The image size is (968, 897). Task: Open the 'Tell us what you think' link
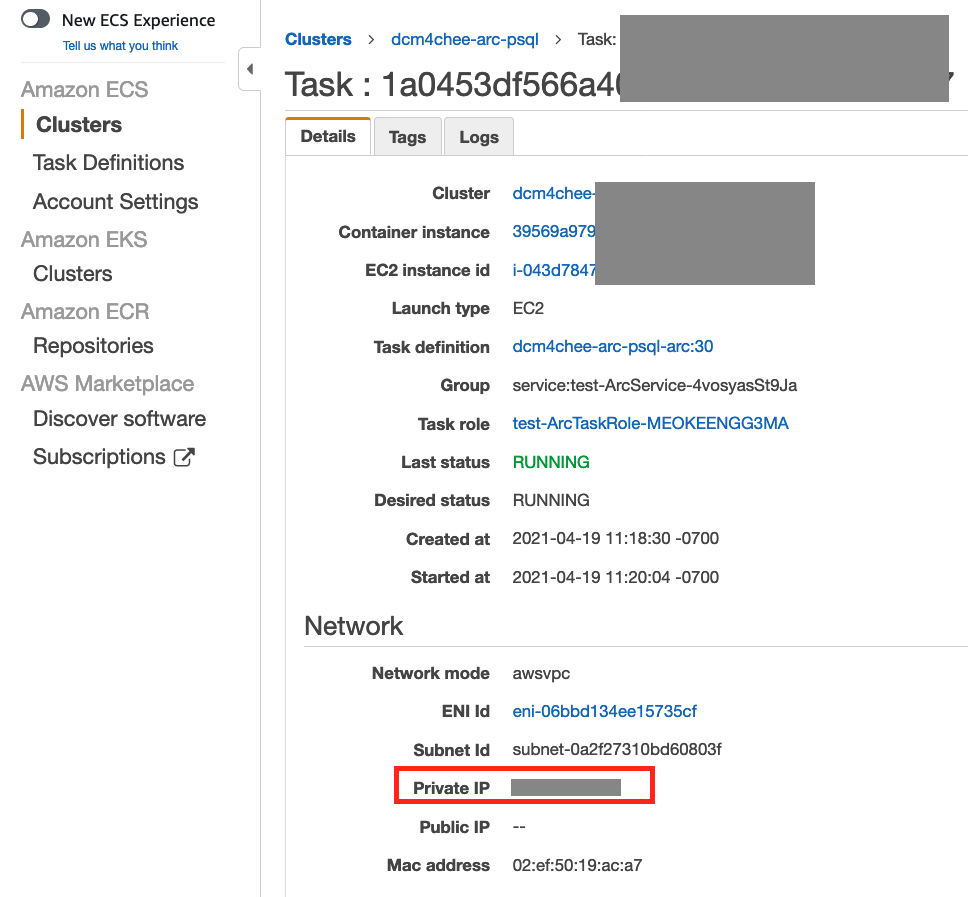120,46
